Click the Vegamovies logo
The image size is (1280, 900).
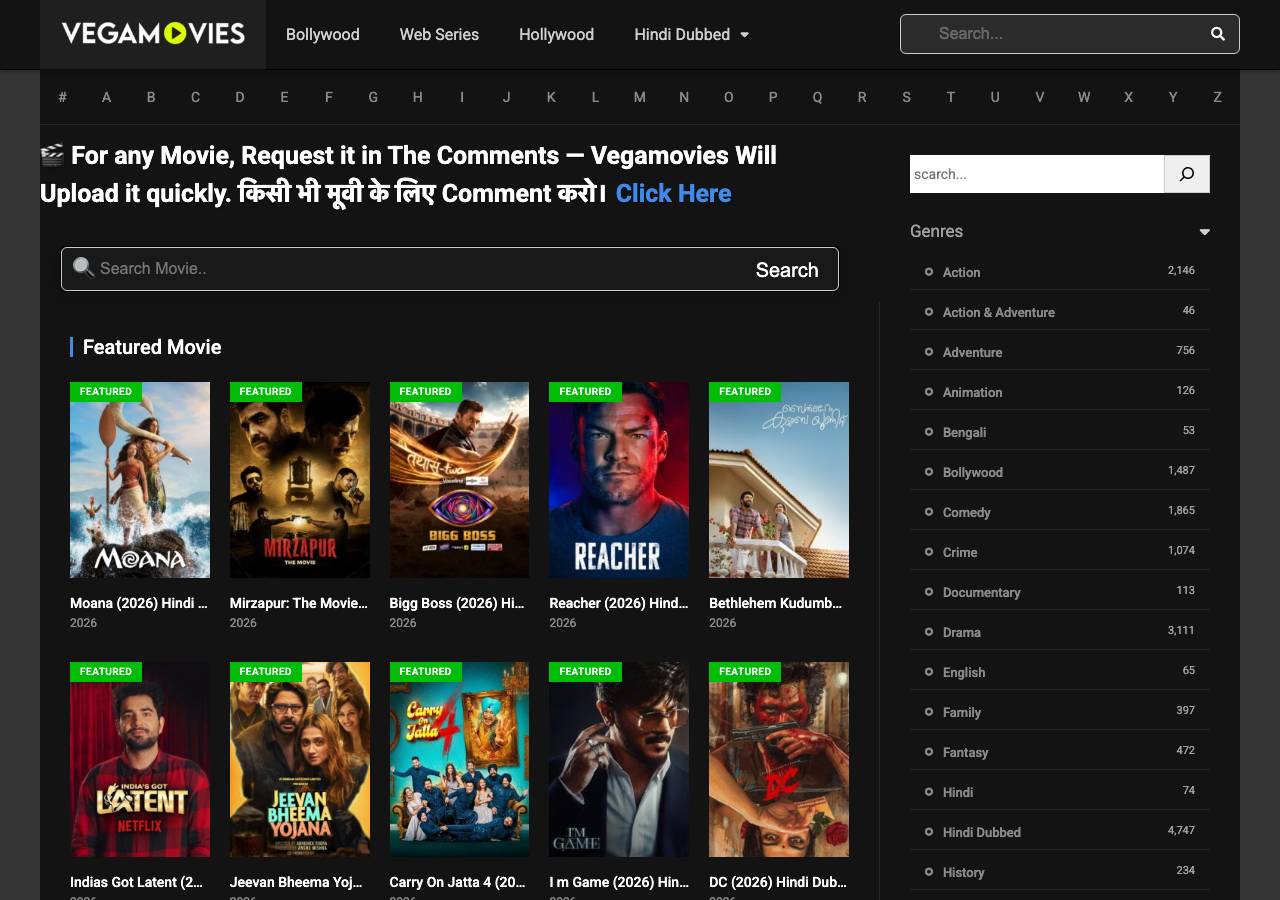153,34
